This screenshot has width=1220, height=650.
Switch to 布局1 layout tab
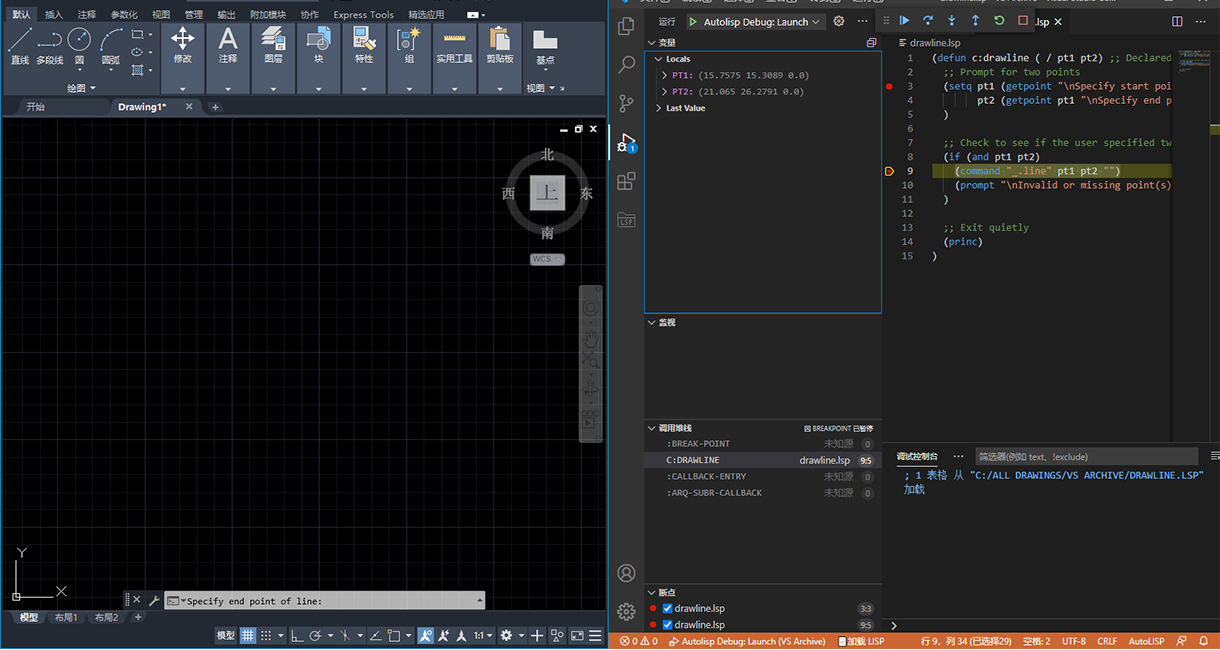point(66,617)
